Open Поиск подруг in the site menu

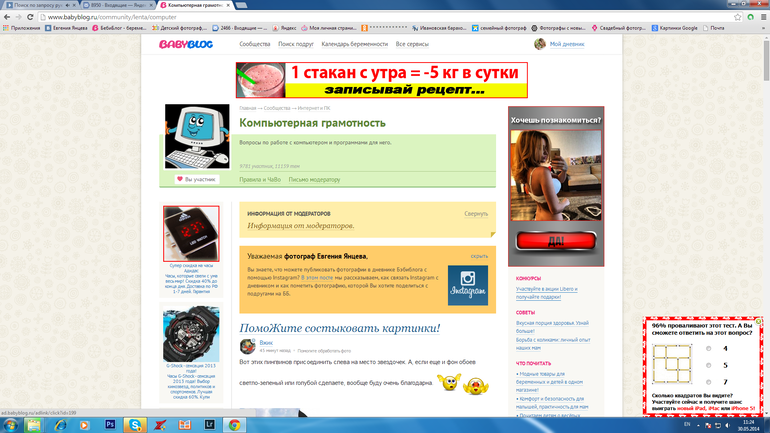pyautogui.click(x=296, y=44)
